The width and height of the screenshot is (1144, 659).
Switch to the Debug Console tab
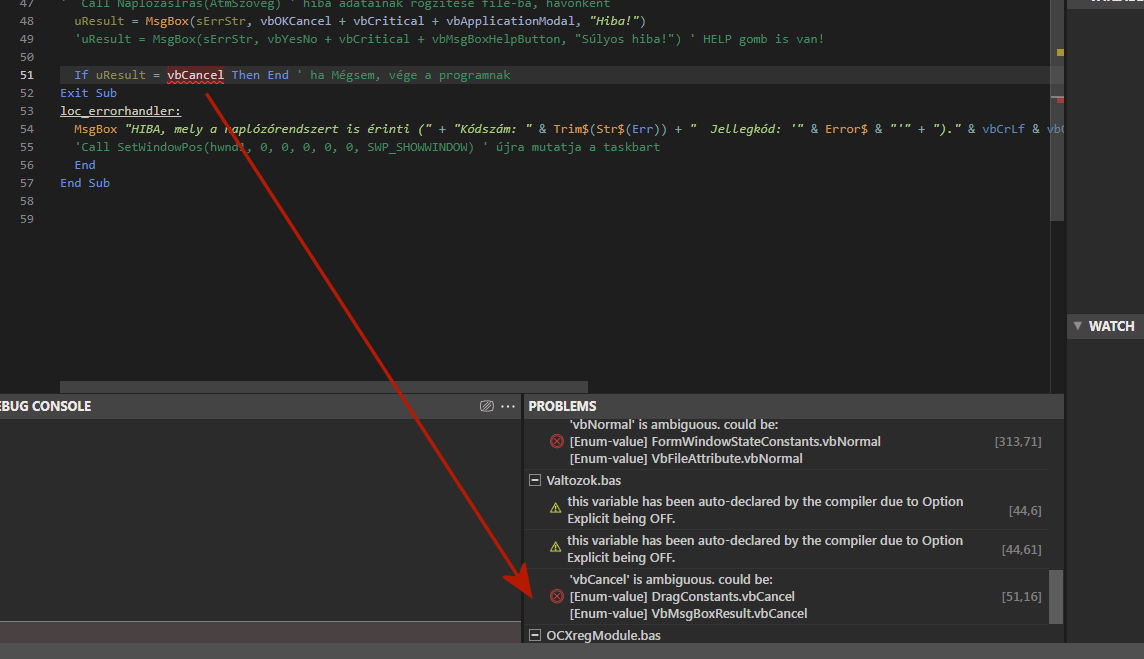[45, 405]
